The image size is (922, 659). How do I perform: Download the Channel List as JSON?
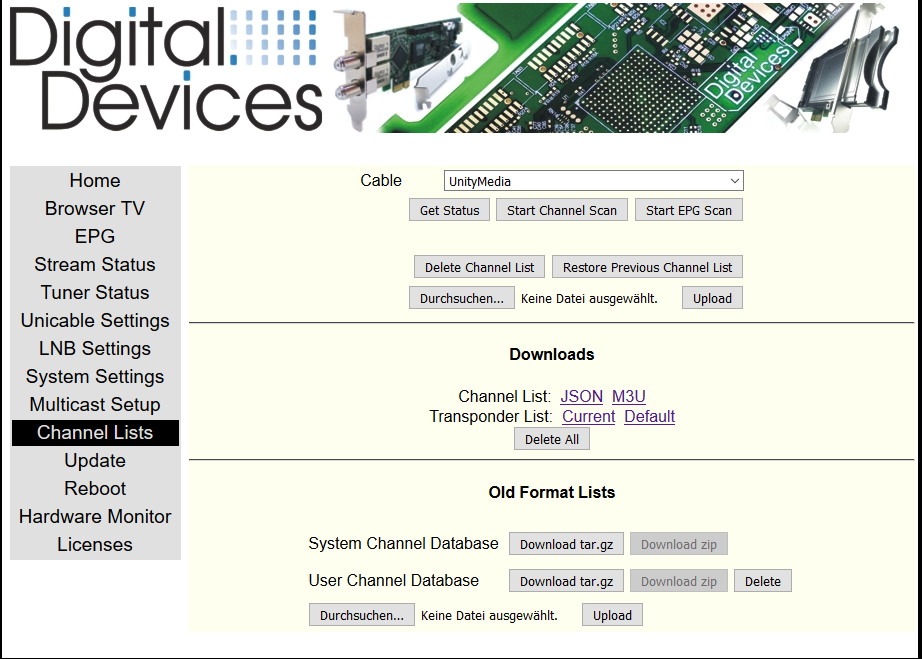click(582, 397)
